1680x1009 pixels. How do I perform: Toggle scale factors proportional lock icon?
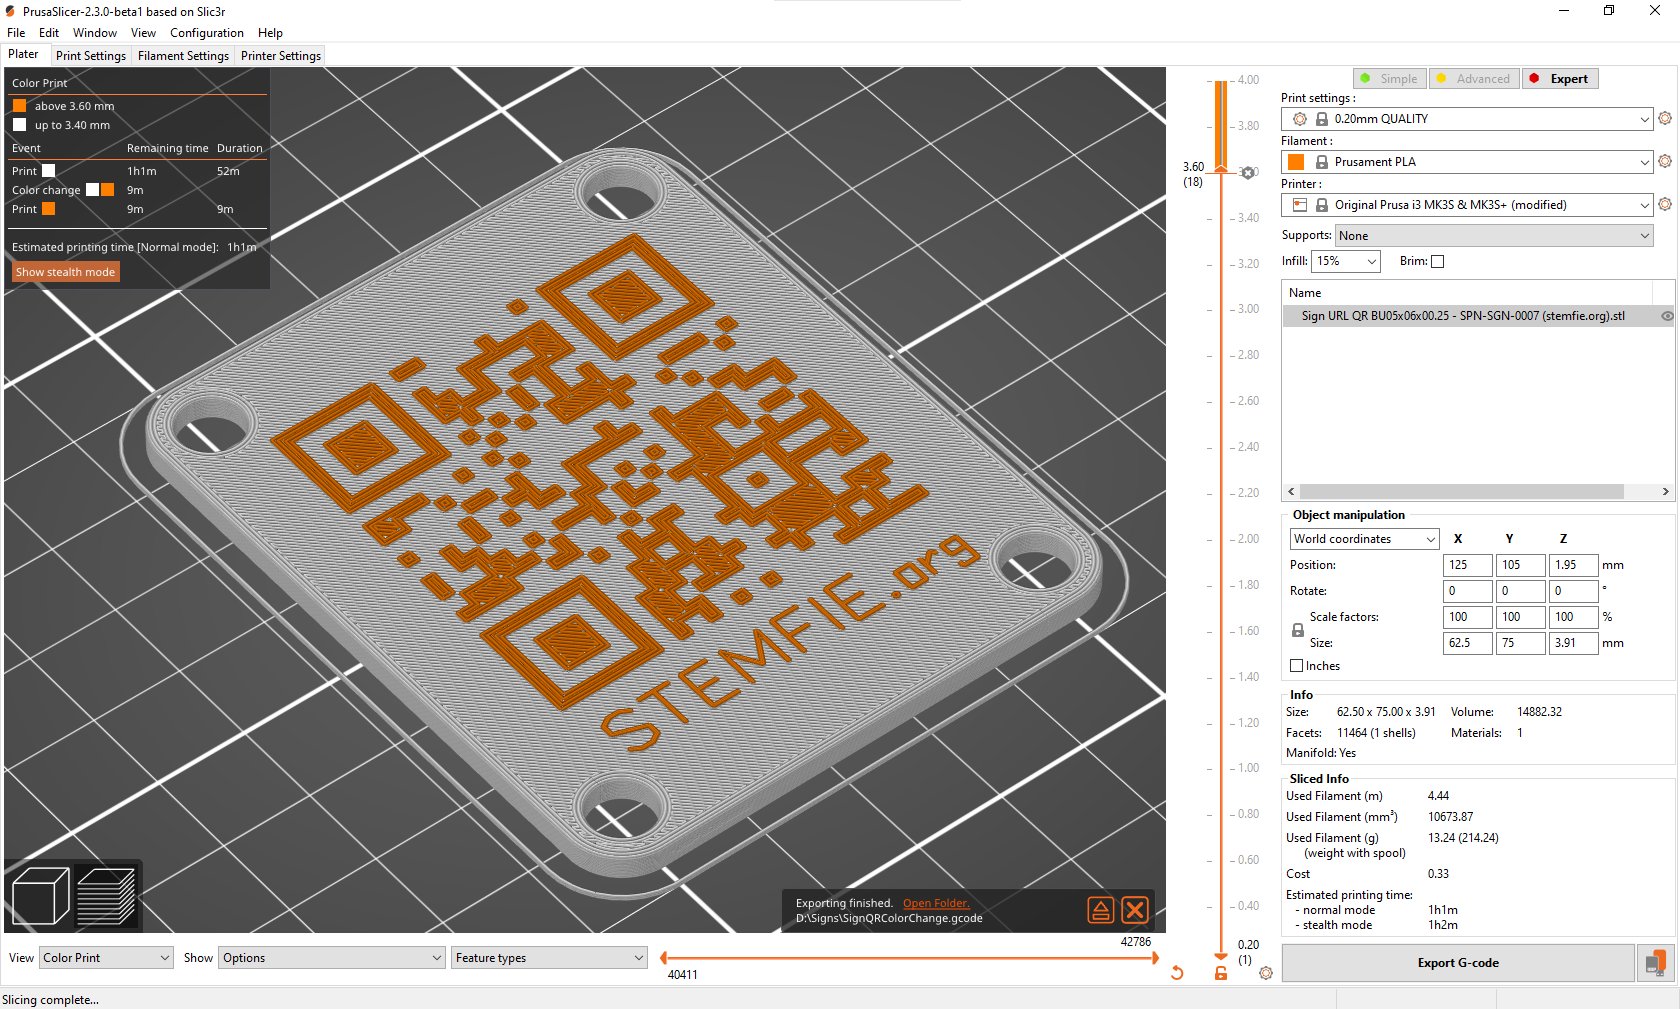[x=1298, y=630]
